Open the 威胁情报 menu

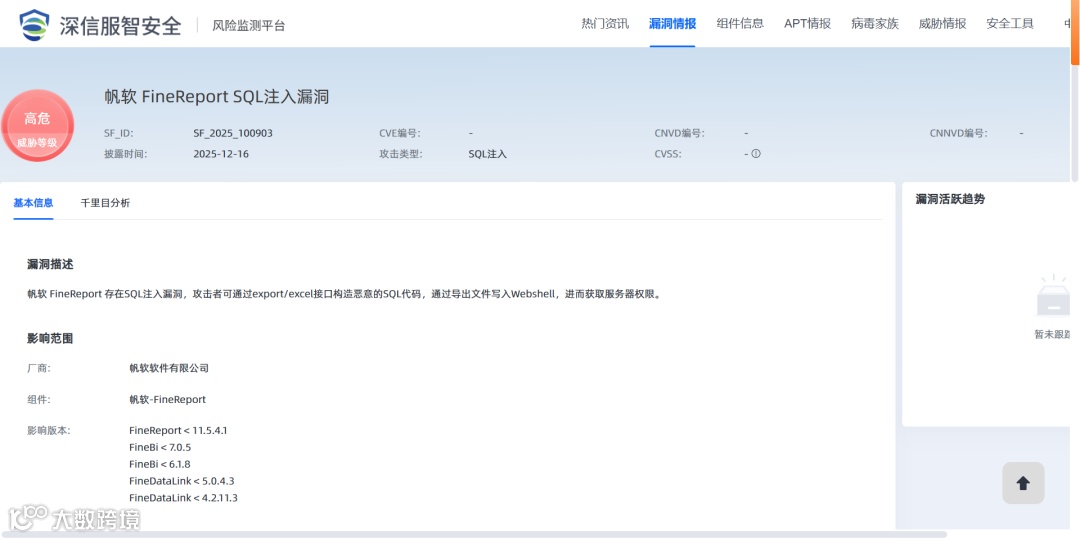(x=942, y=23)
